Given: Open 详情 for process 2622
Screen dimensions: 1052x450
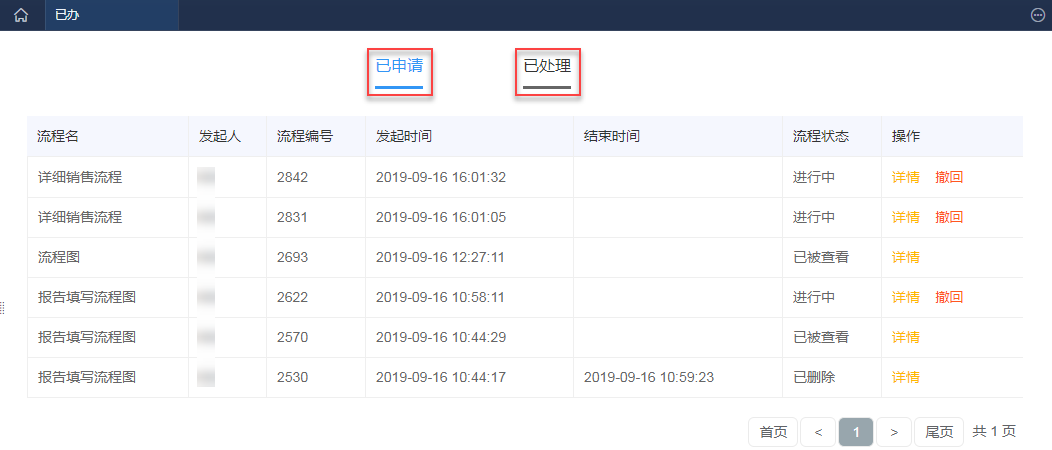Looking at the screenshot, I should tap(905, 297).
